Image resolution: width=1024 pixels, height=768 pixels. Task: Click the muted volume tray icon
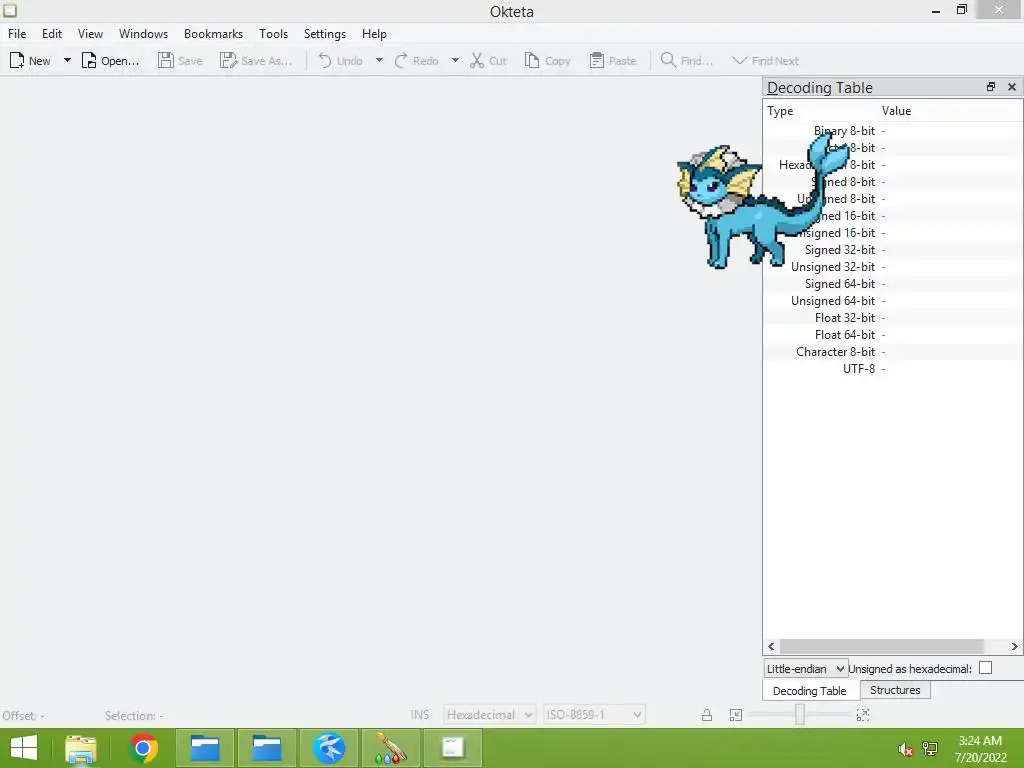905,750
